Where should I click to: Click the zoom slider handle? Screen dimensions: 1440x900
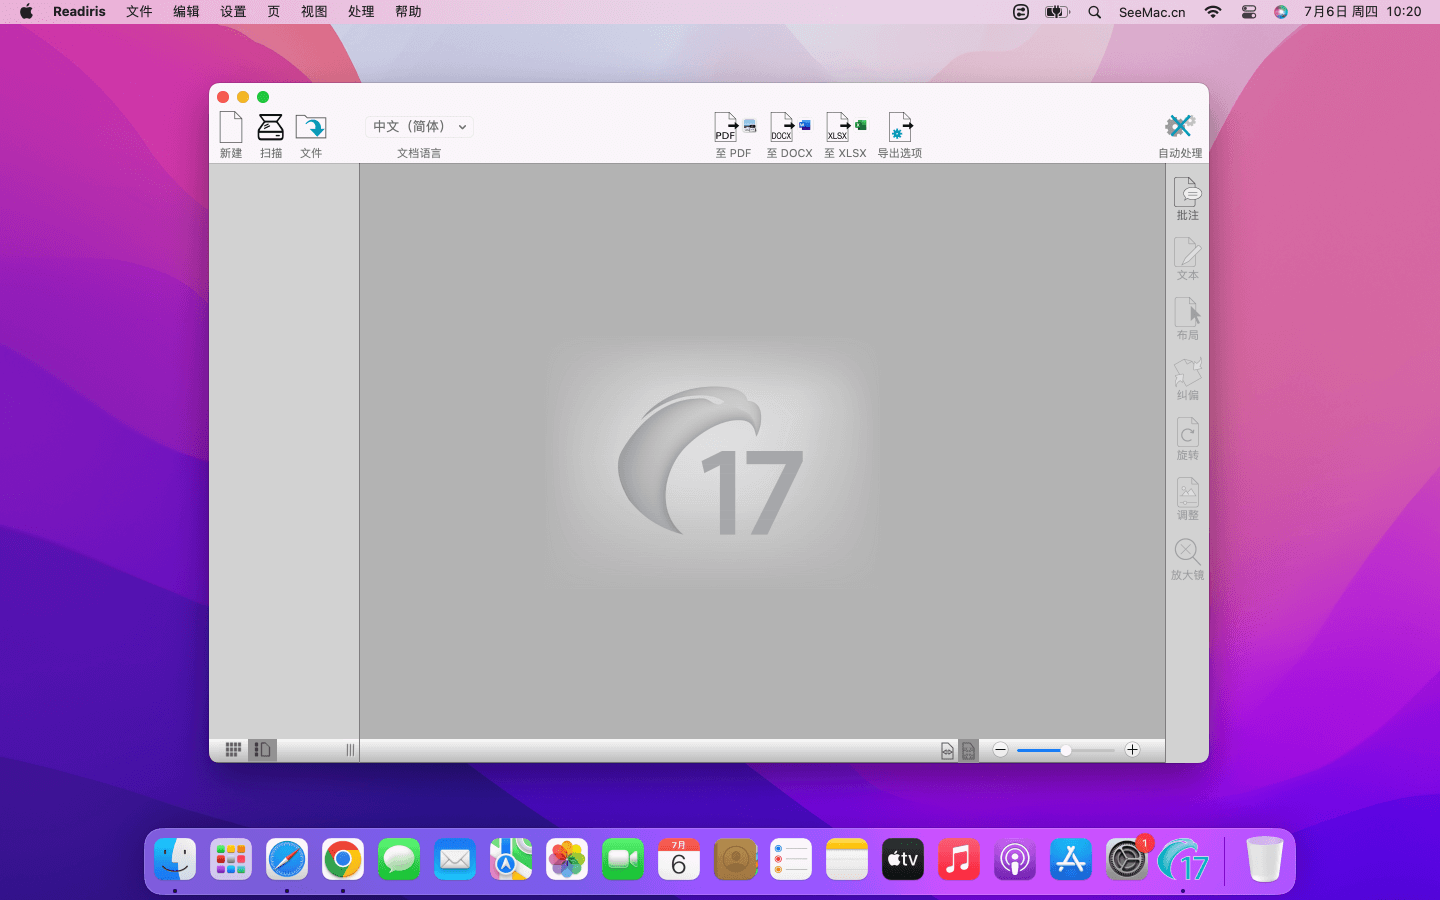pos(1066,750)
